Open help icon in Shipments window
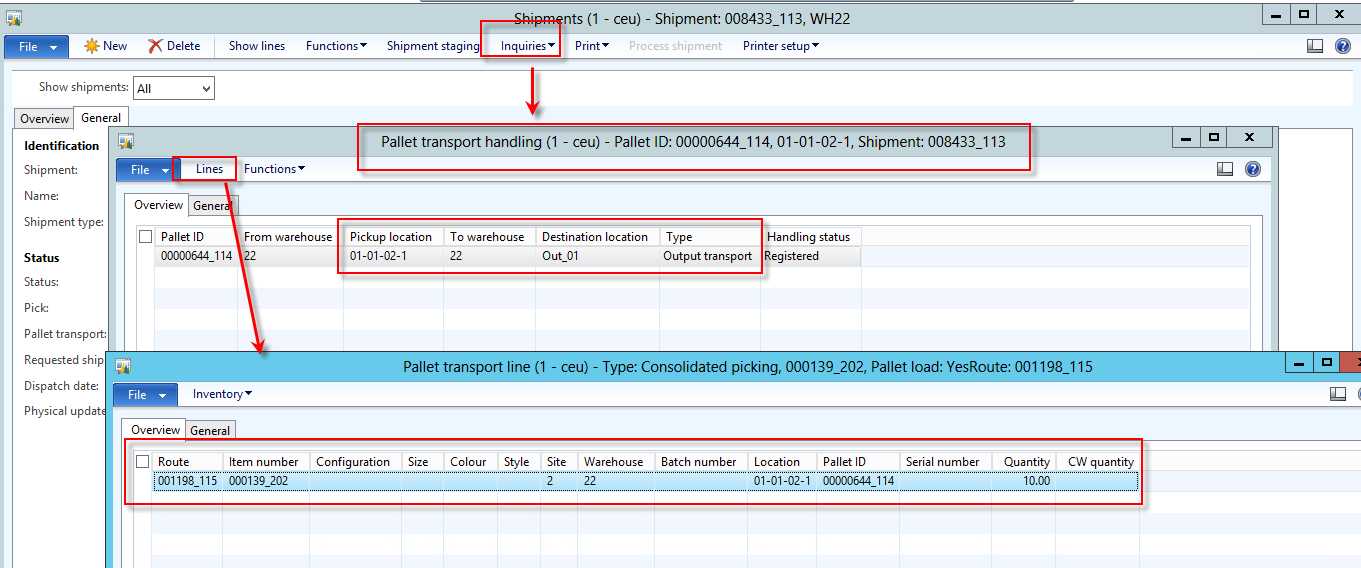The height and width of the screenshot is (568, 1361). pos(1343,46)
